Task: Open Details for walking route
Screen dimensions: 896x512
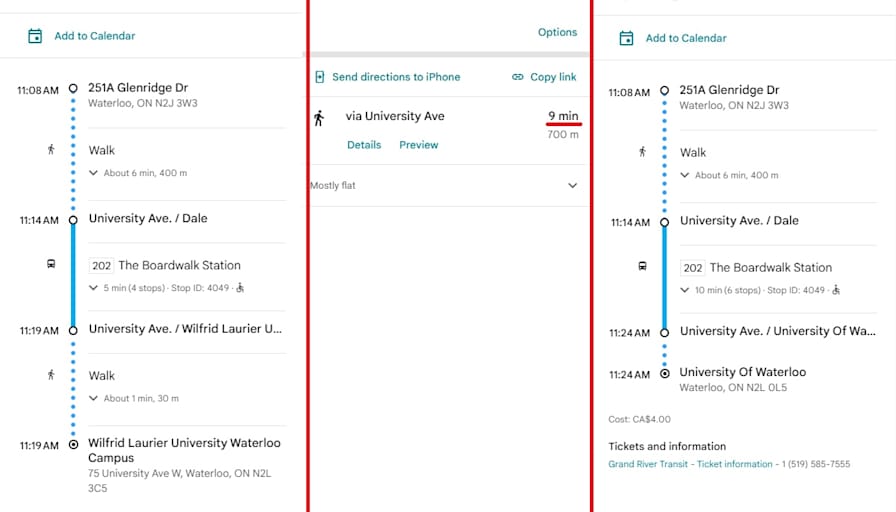Action: [364, 145]
